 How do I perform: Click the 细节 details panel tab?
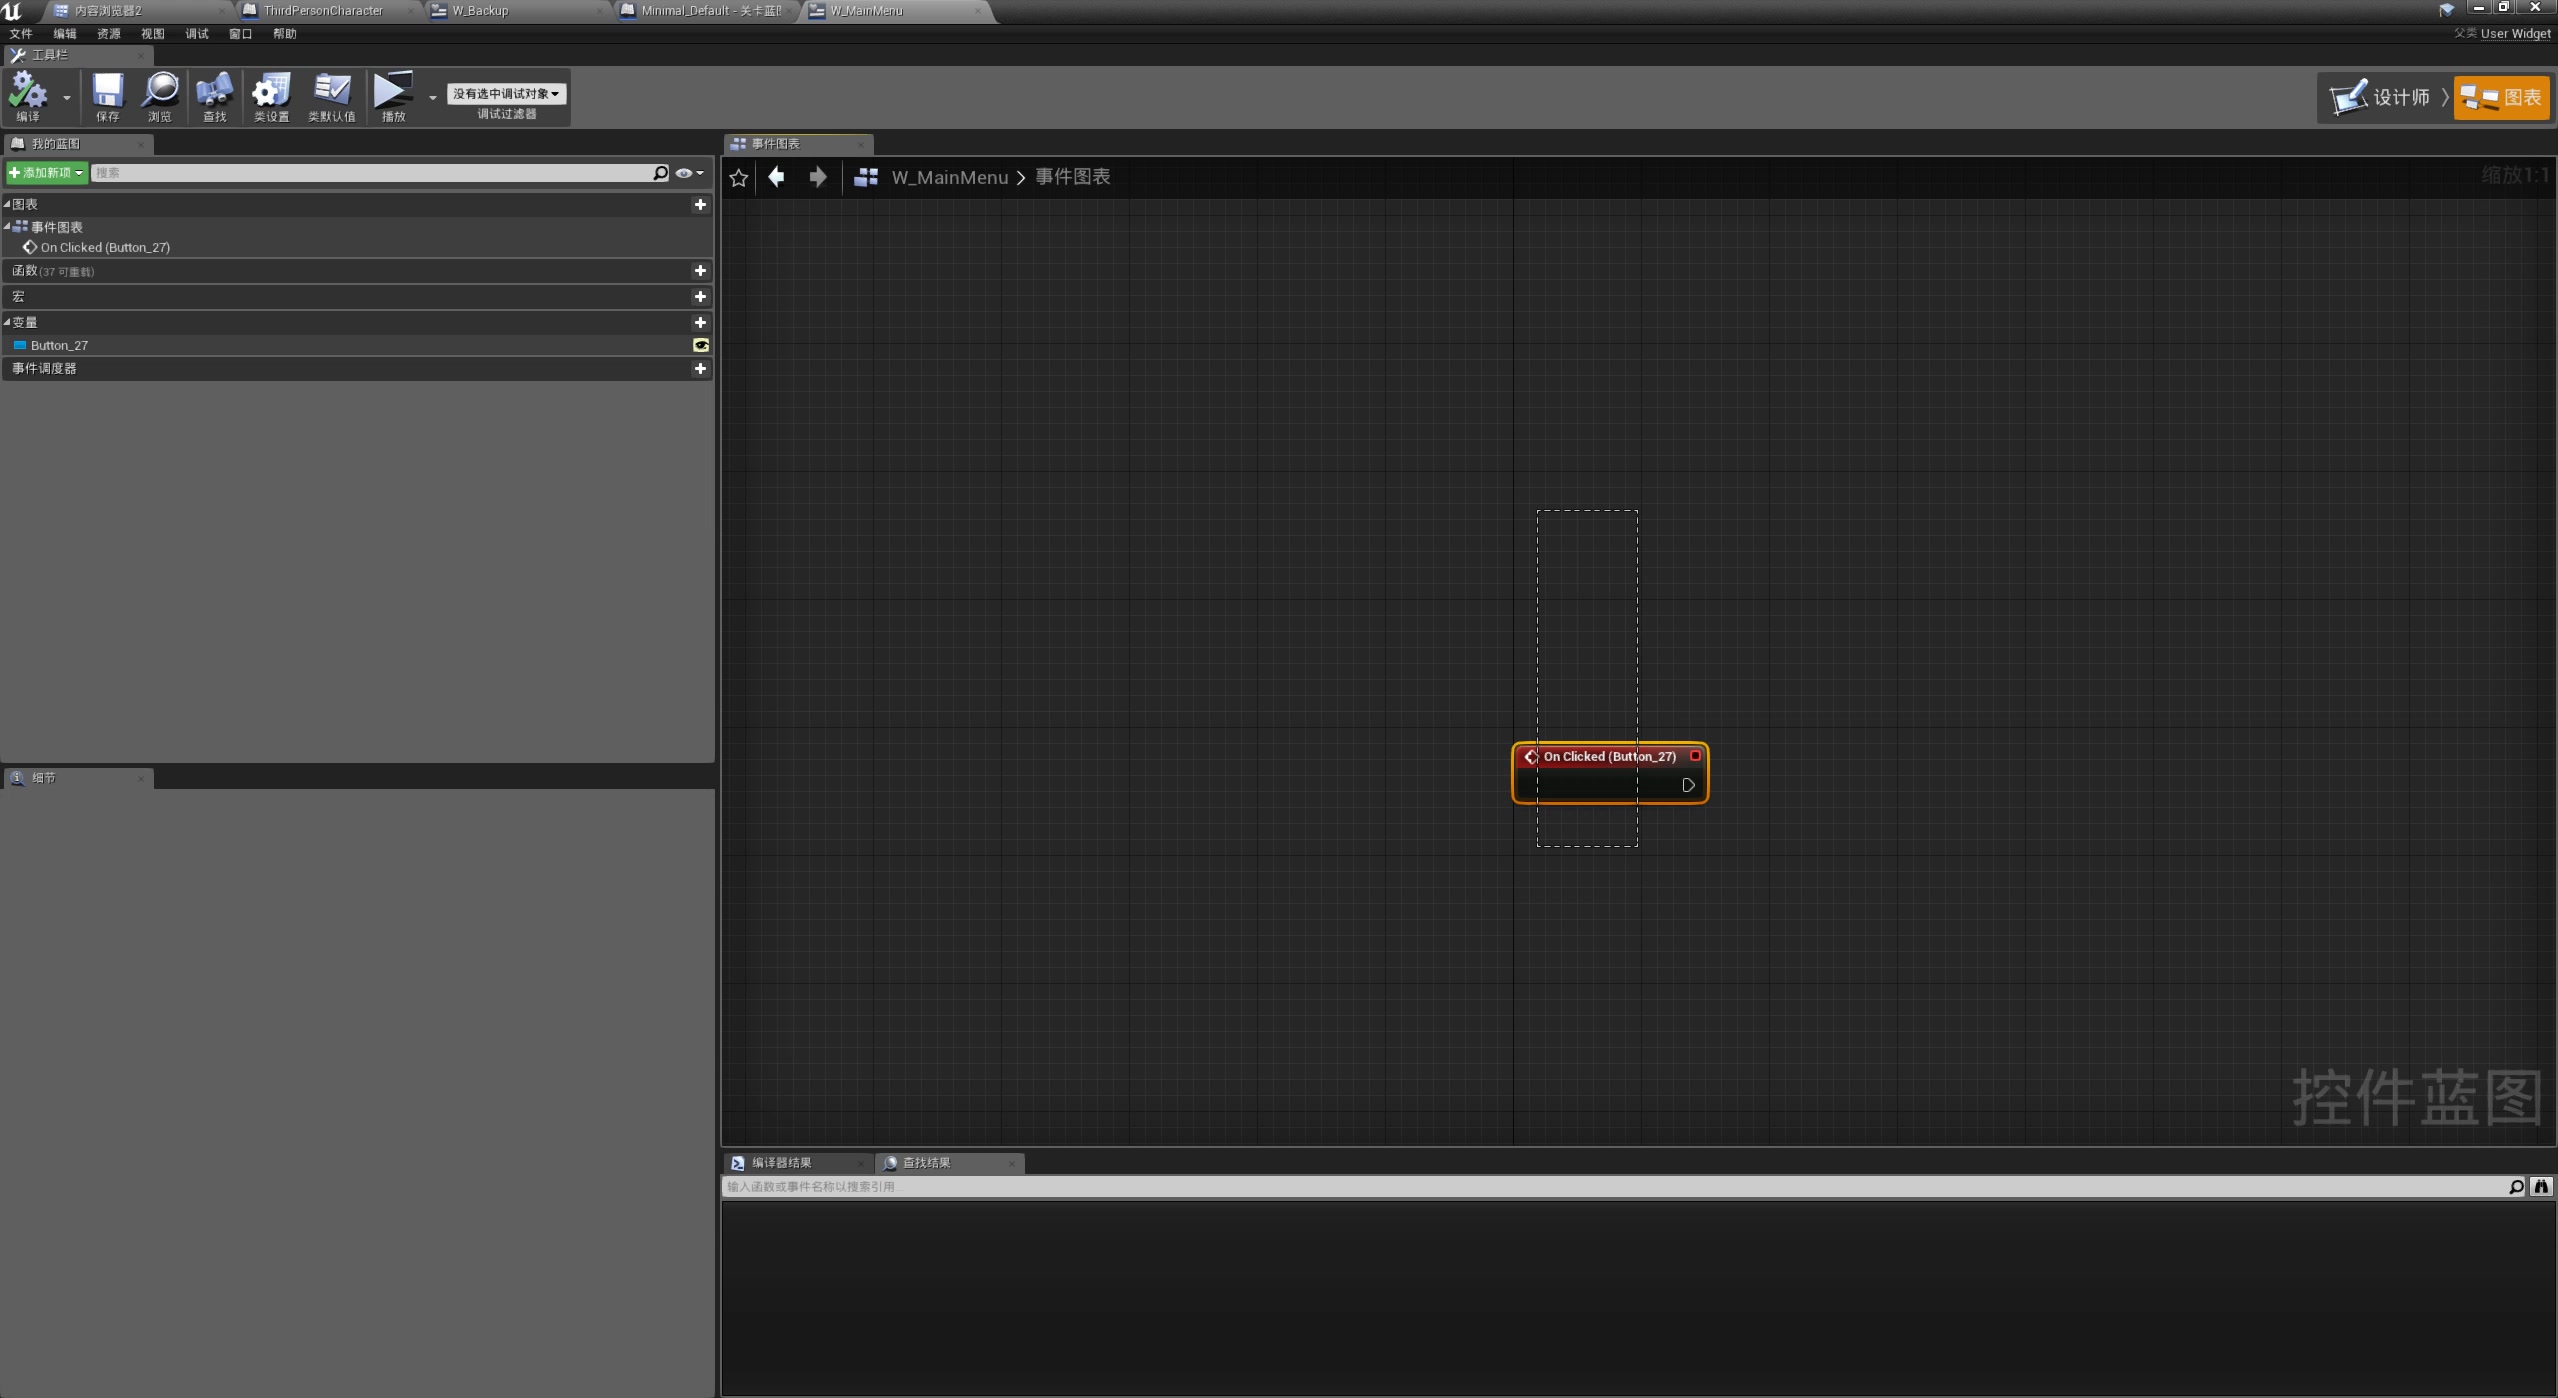coord(78,778)
